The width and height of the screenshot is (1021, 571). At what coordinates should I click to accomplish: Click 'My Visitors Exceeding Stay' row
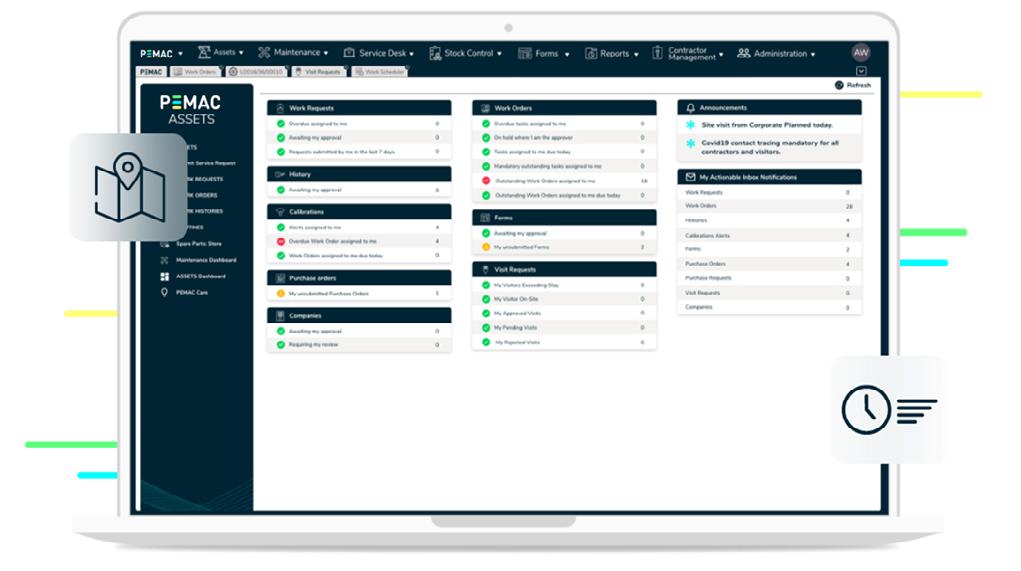[564, 285]
